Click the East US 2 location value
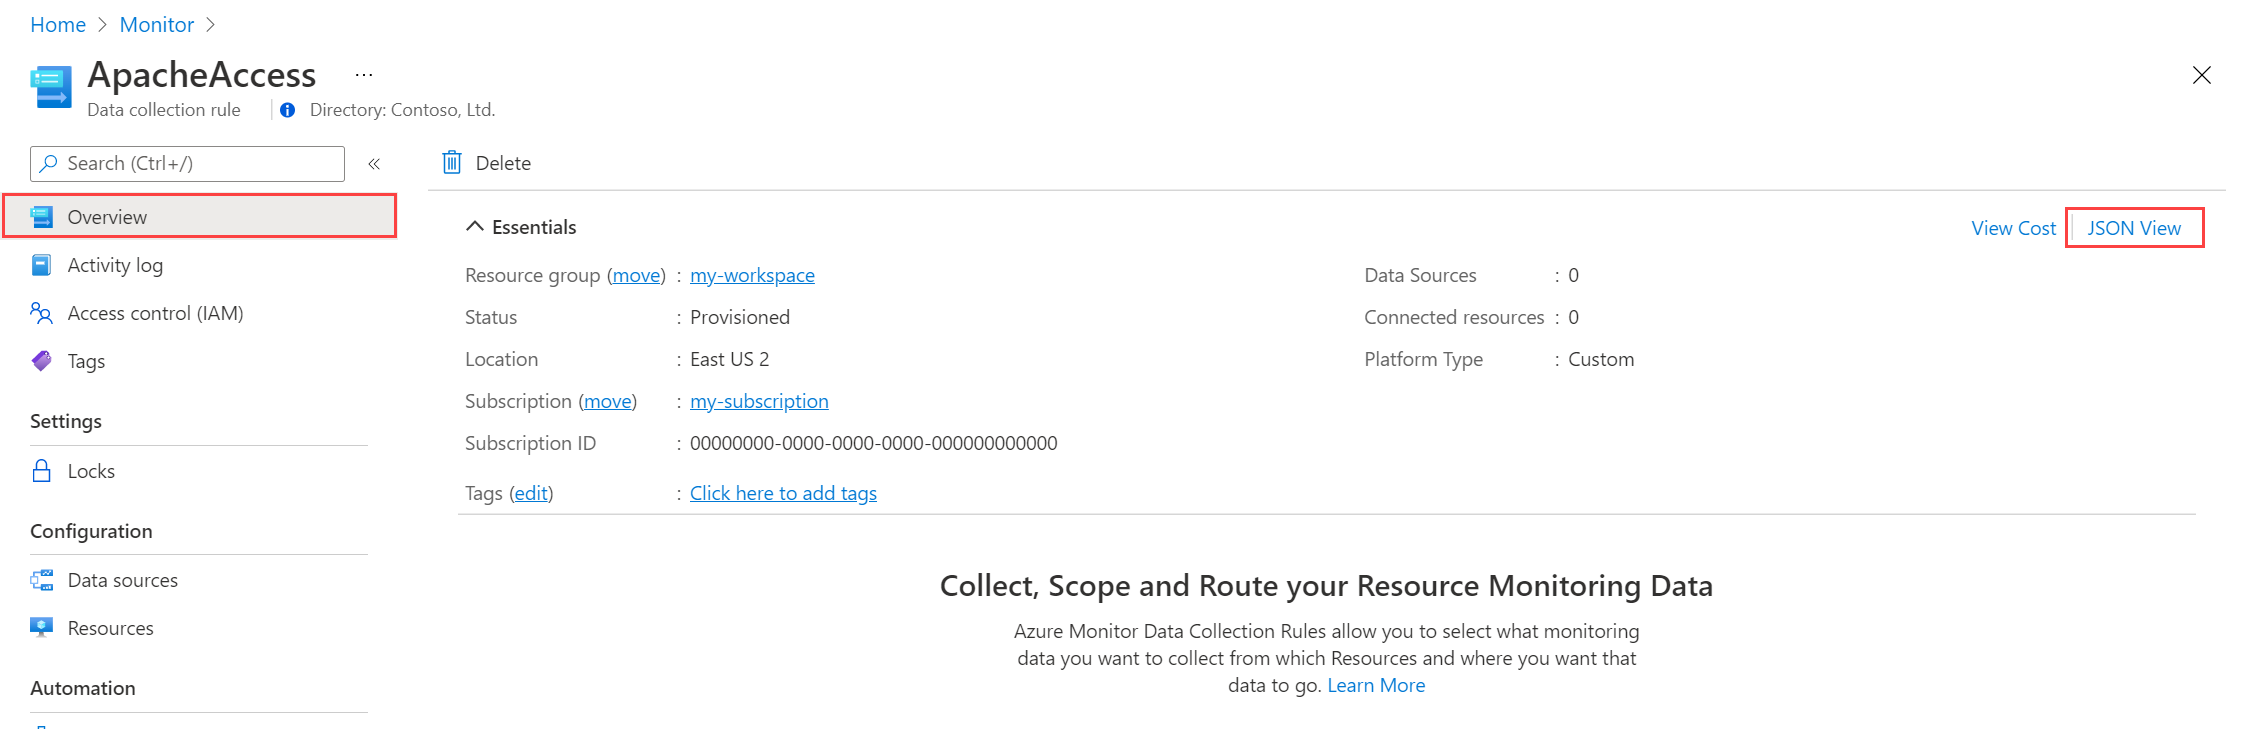 coord(729,359)
